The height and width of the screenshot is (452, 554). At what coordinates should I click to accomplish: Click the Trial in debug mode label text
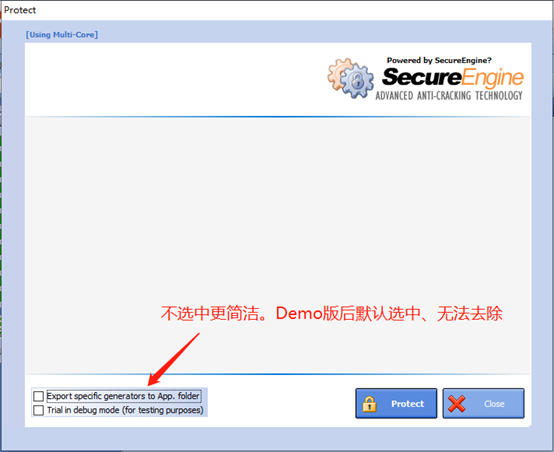[x=125, y=410]
